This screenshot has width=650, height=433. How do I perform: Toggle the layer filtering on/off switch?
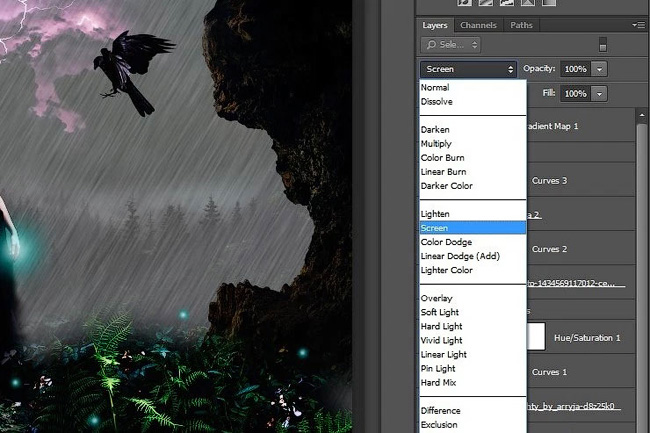click(x=603, y=44)
